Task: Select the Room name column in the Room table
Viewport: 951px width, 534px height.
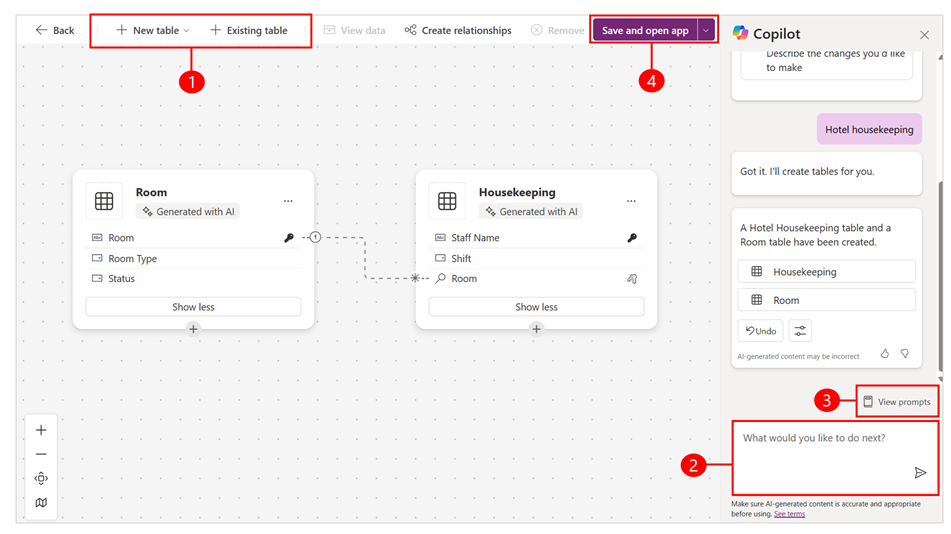Action: (193, 238)
